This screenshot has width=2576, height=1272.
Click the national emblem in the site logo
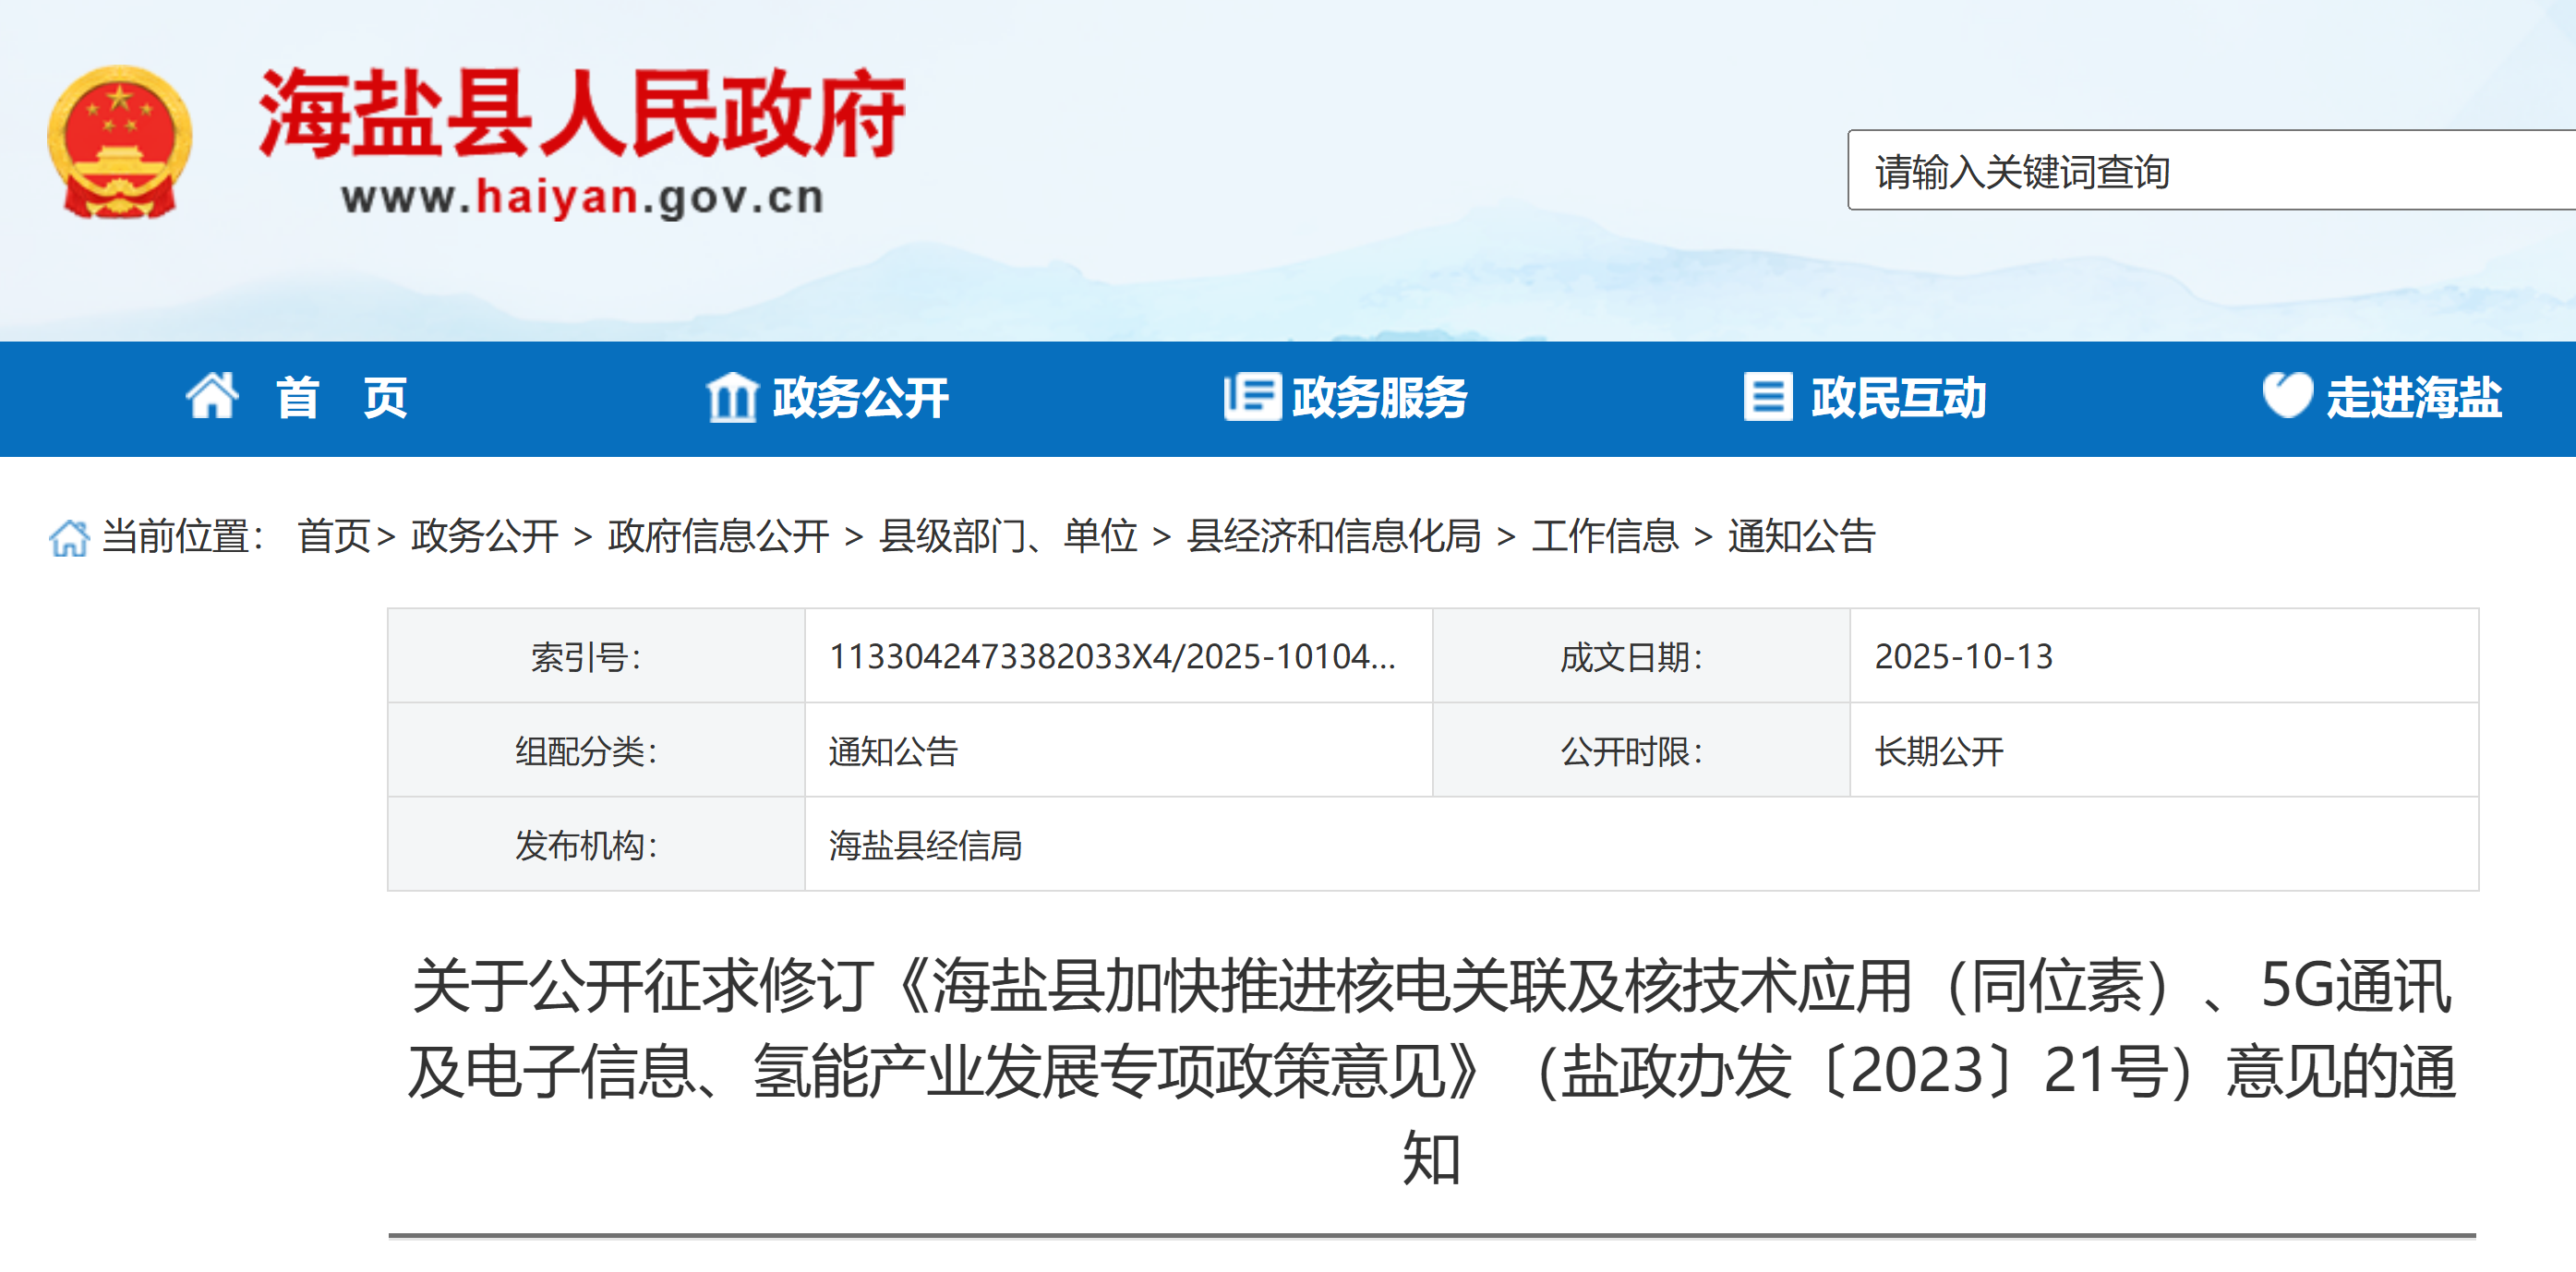pos(120,138)
